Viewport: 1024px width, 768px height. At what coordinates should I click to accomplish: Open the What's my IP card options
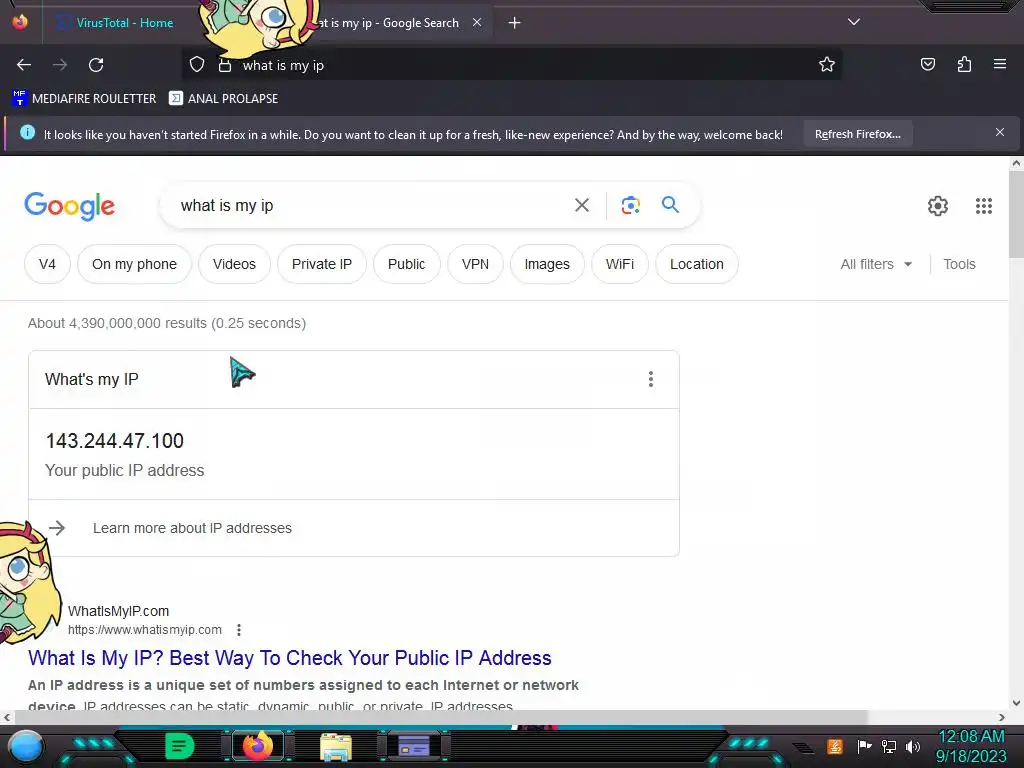pos(650,379)
